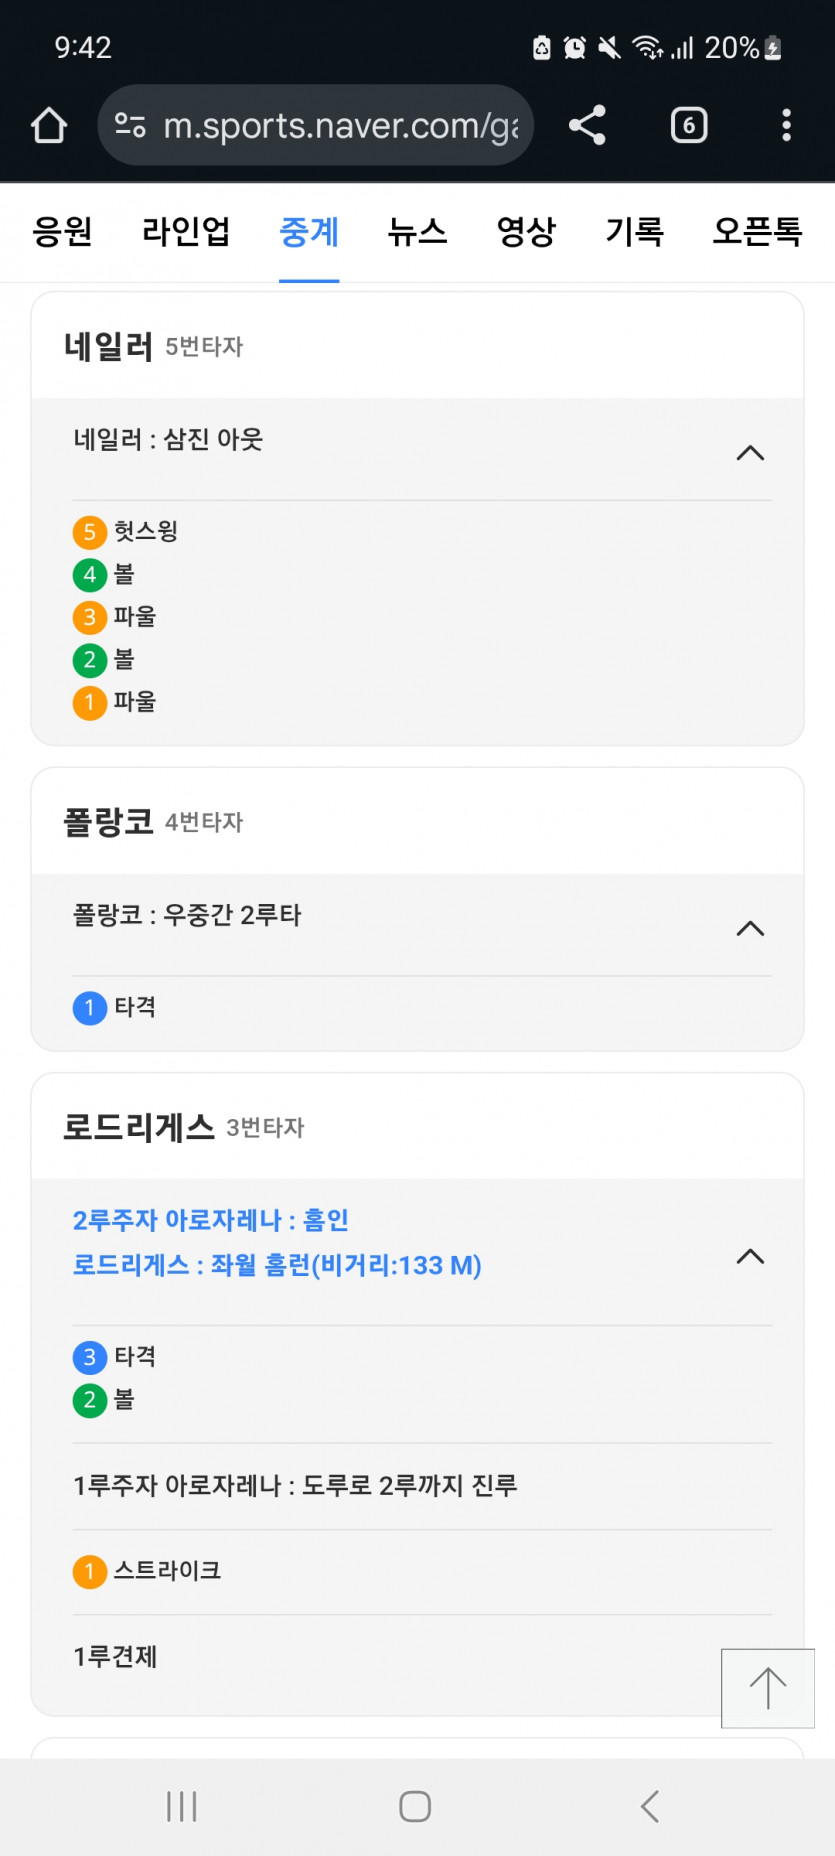Tap the 로드리게스 좌월 홈런 link text
The height and width of the screenshot is (1856, 835).
277,1266
